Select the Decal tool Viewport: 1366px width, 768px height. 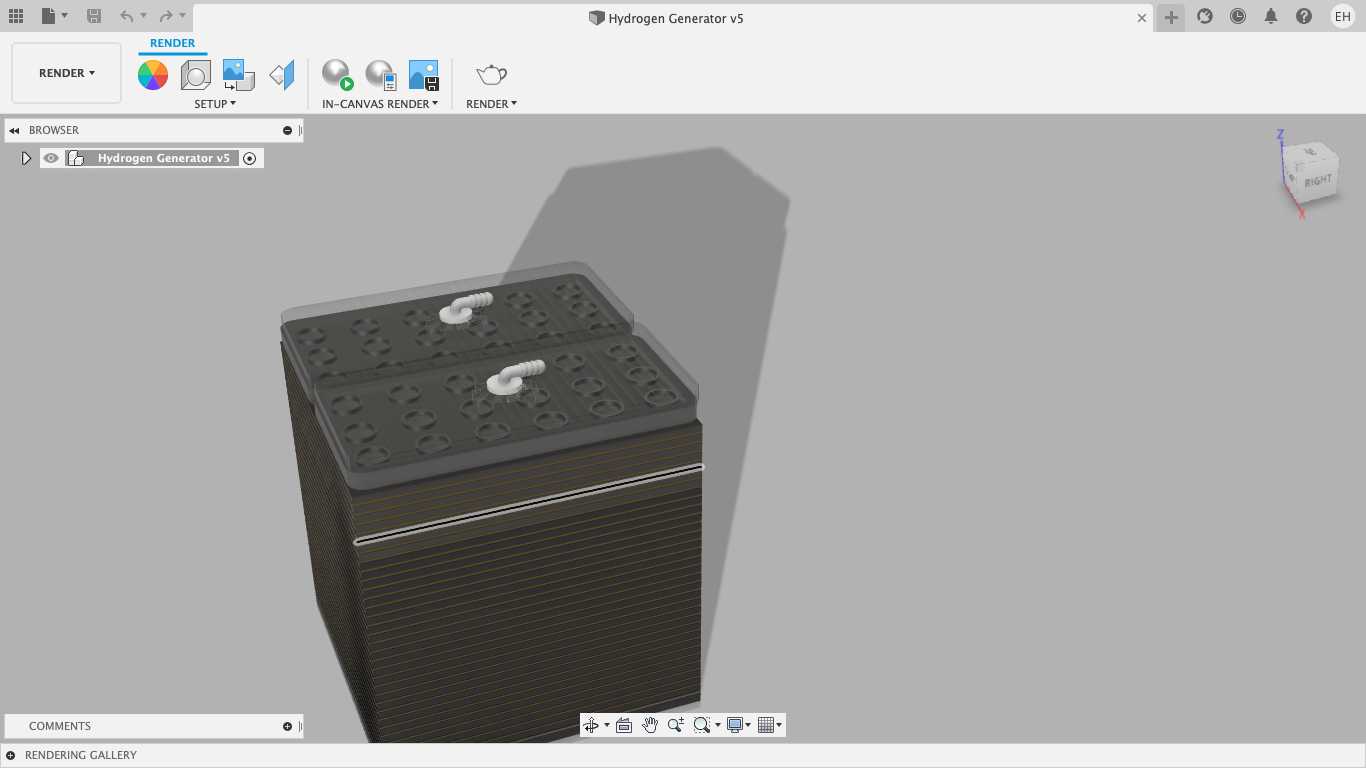click(x=238, y=75)
